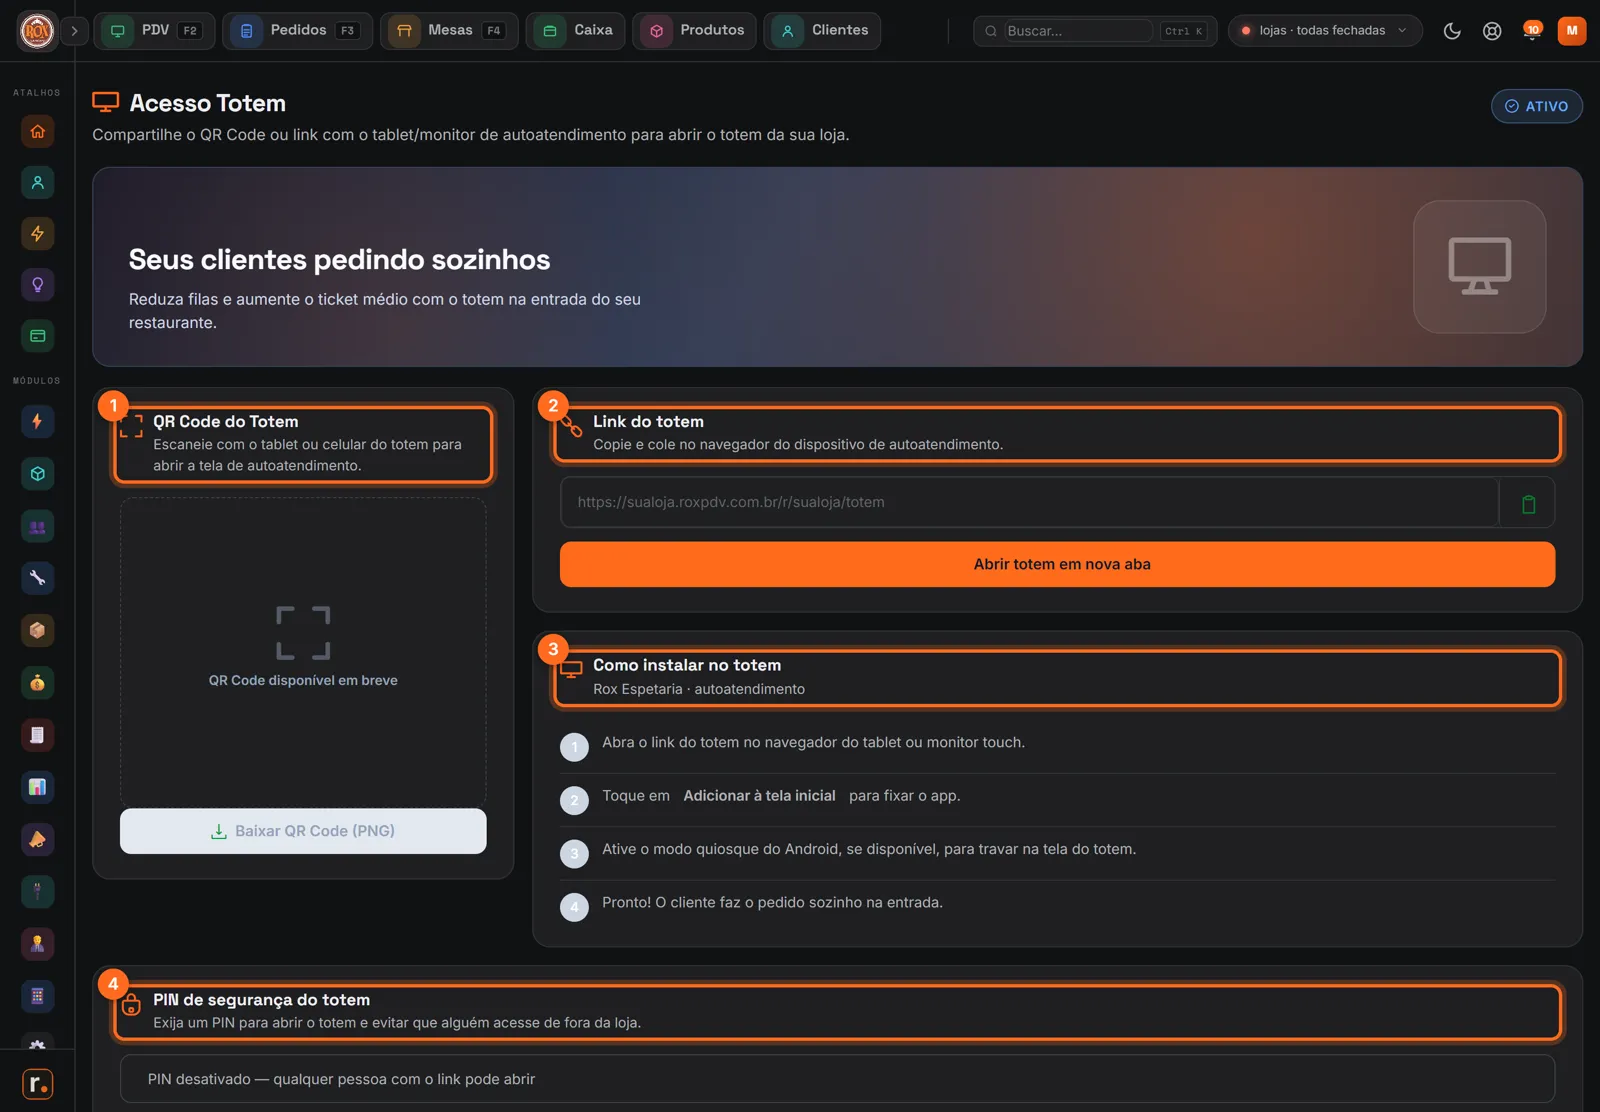Toggle dark mode with the moon icon

point(1452,31)
